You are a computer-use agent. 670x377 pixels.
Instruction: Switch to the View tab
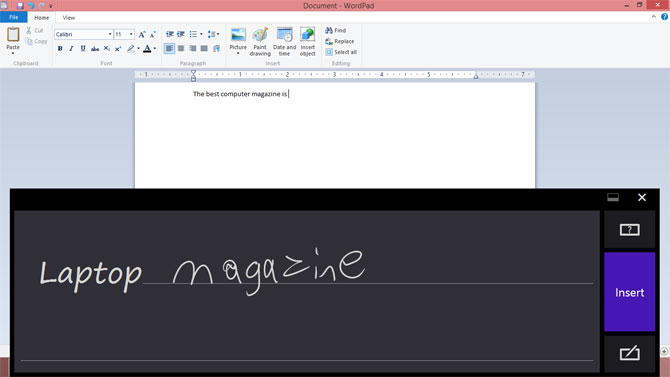68,18
